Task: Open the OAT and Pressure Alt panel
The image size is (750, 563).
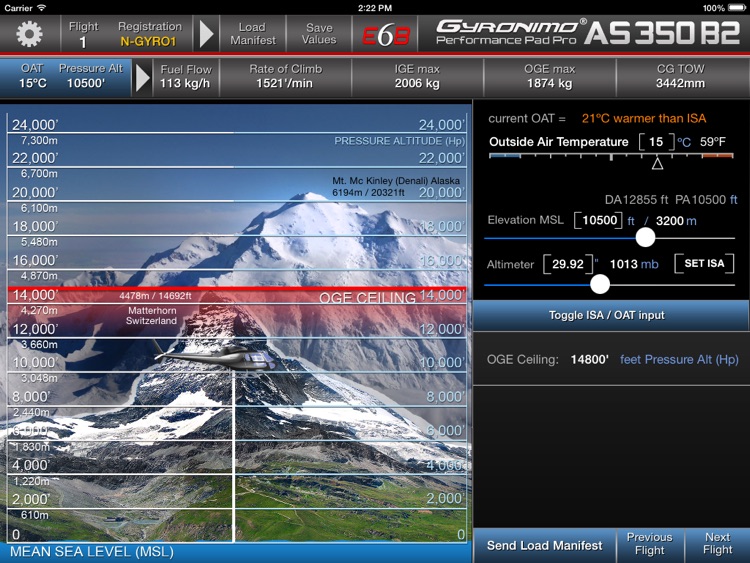Action: pyautogui.click(x=66, y=77)
